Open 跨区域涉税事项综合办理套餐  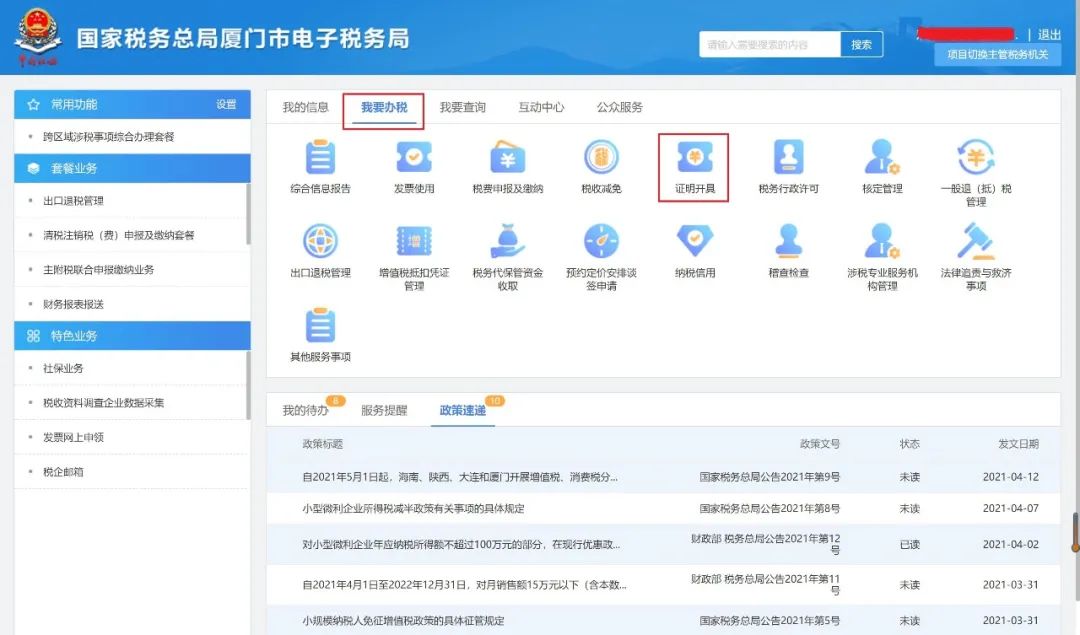(108, 137)
